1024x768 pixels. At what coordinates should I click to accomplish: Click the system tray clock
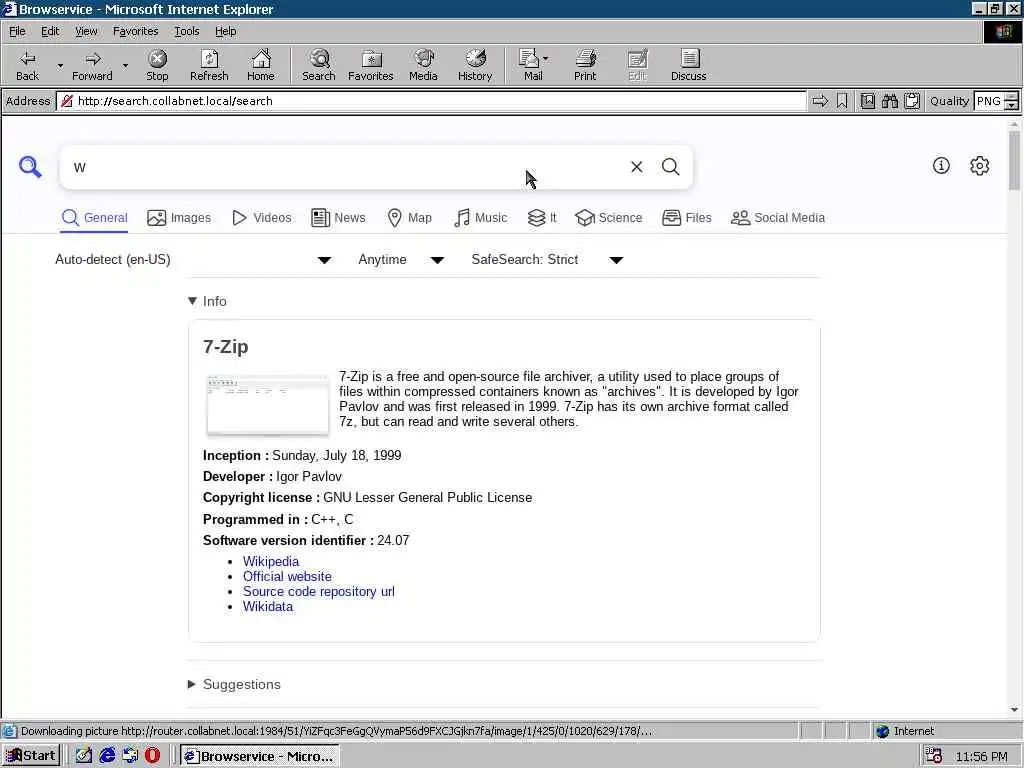point(981,756)
